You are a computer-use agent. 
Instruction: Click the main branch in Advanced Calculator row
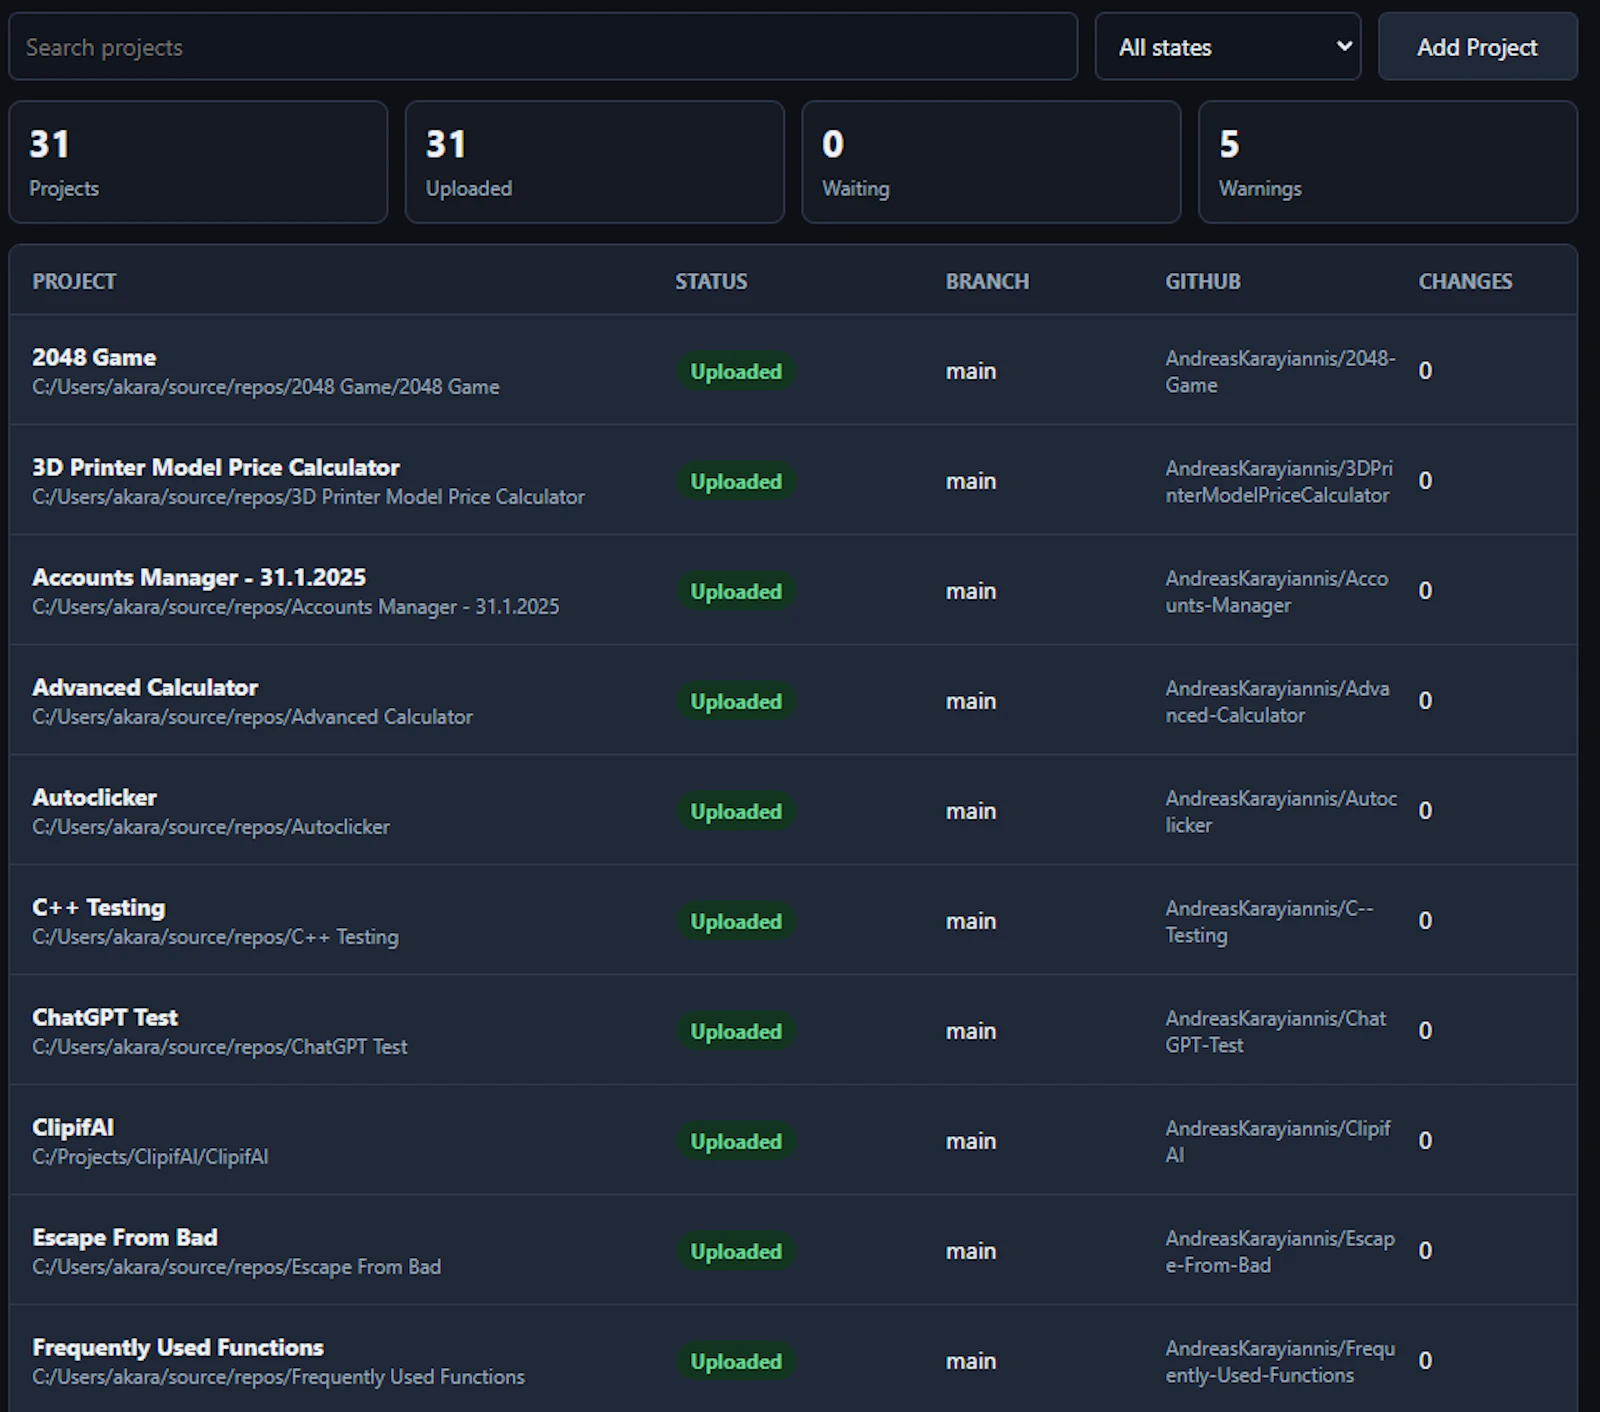pos(971,702)
